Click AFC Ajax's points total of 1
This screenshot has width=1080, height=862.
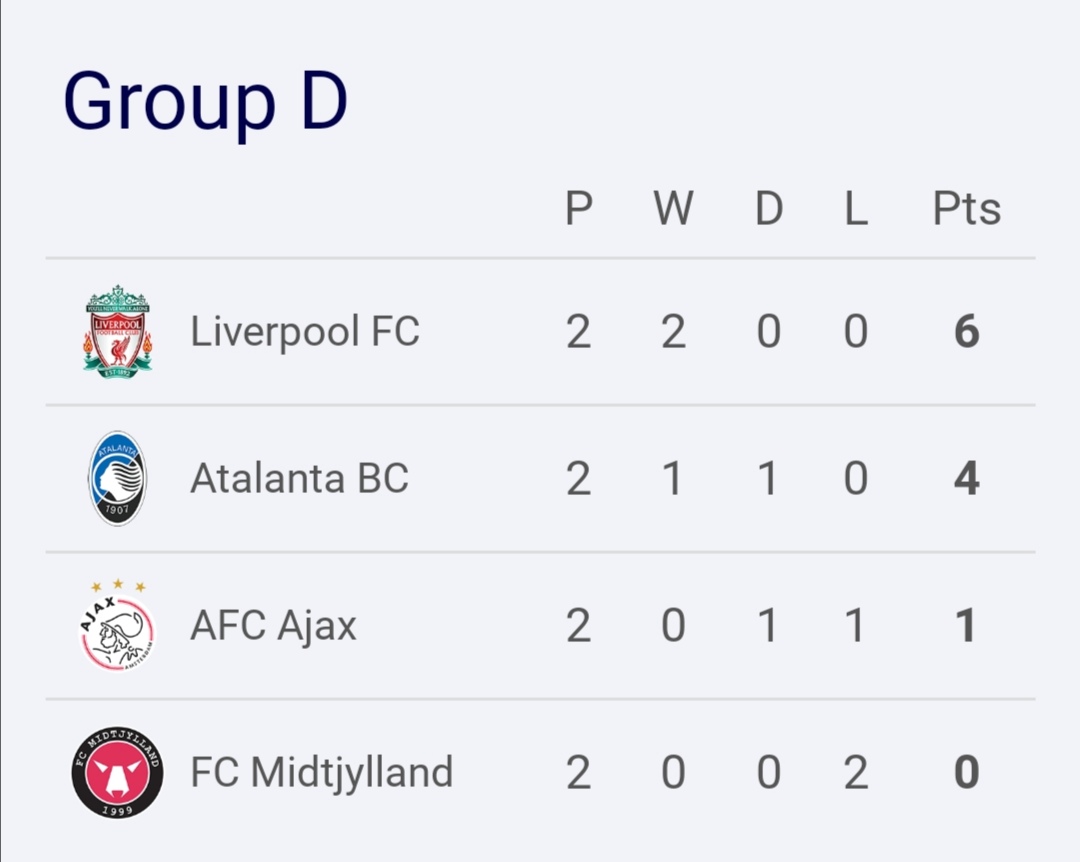pyautogui.click(x=966, y=626)
